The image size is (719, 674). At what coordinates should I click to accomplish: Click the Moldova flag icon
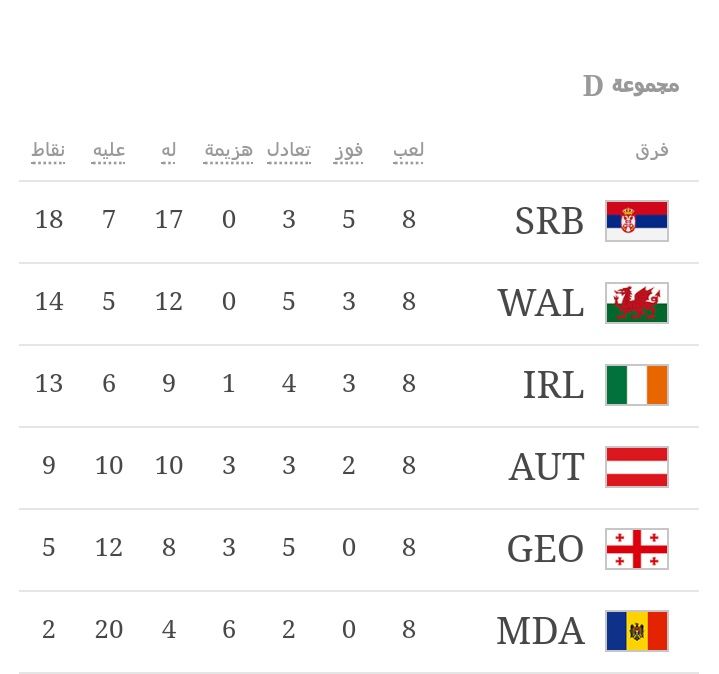point(637,631)
